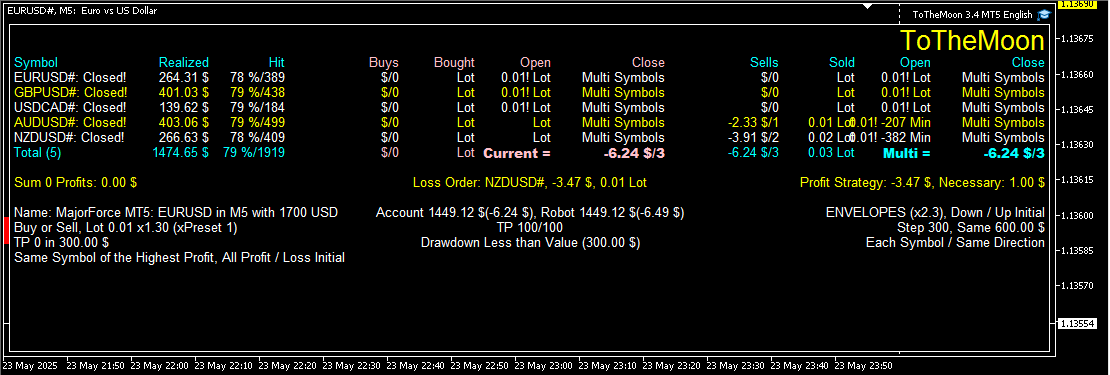The height and width of the screenshot is (375, 1110).
Task: Click the Sold column header
Action: point(842,62)
